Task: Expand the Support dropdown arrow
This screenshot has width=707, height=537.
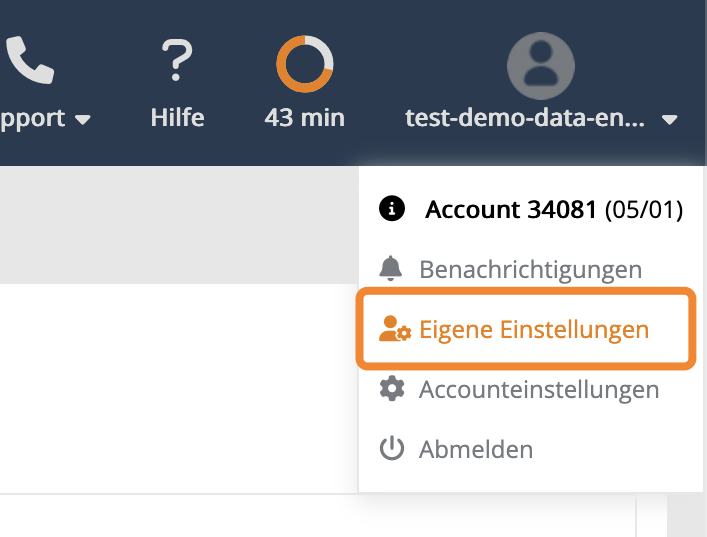Action: click(x=83, y=120)
